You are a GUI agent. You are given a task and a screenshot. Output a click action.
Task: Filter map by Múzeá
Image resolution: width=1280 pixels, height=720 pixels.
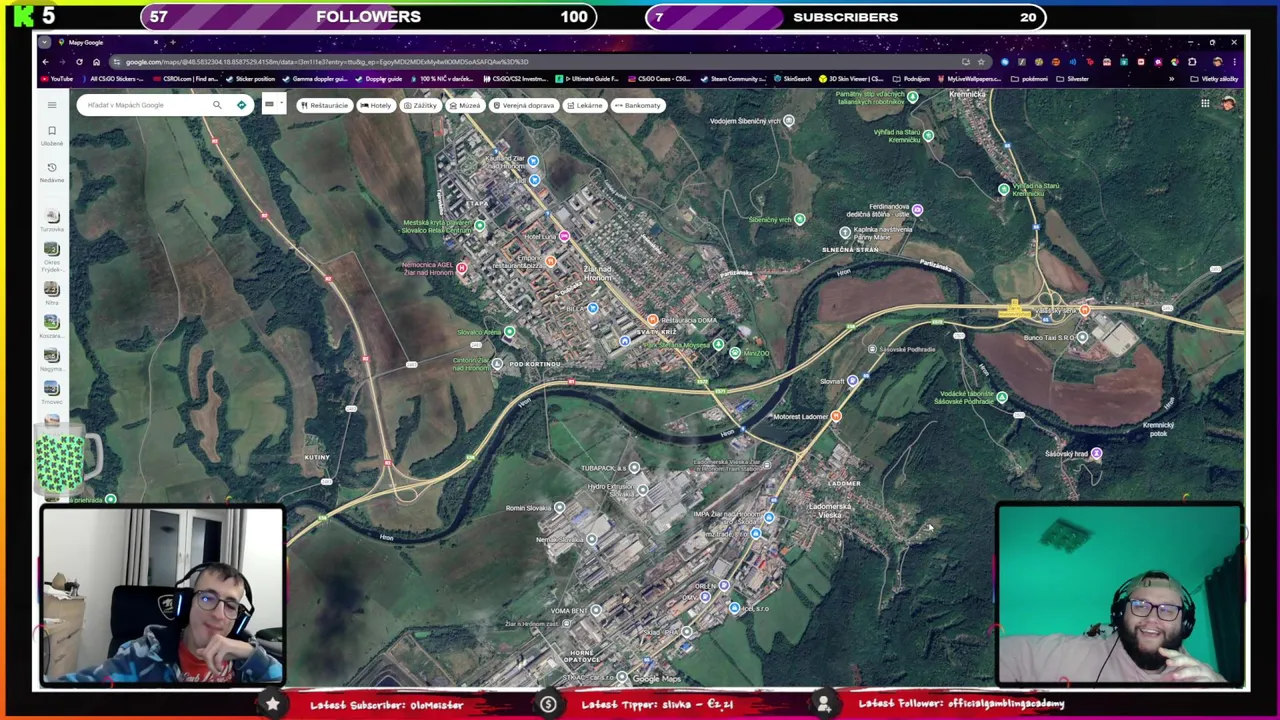(465, 105)
